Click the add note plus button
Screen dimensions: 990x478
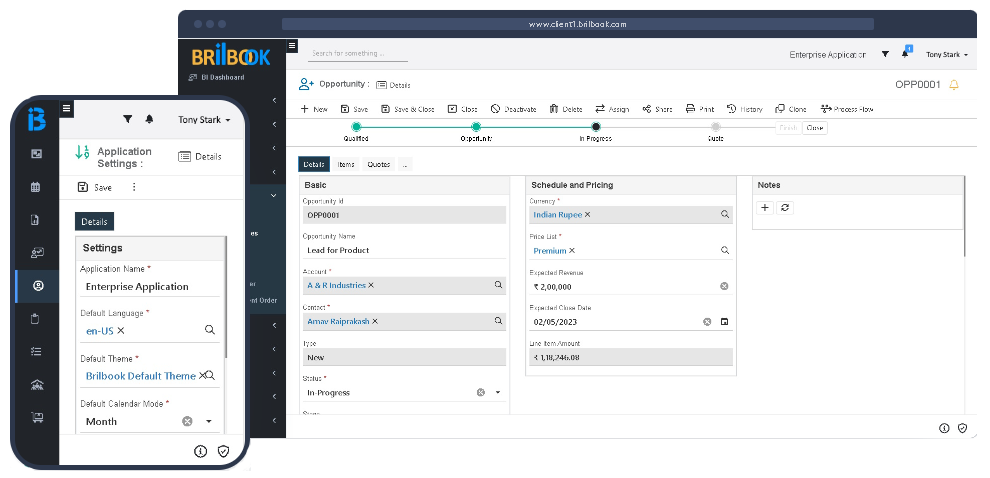coord(765,207)
